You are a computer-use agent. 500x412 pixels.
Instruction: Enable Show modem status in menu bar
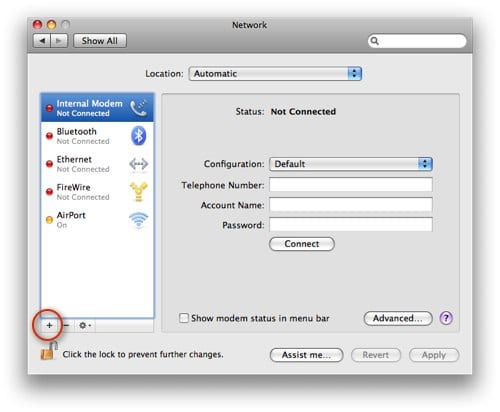point(184,318)
